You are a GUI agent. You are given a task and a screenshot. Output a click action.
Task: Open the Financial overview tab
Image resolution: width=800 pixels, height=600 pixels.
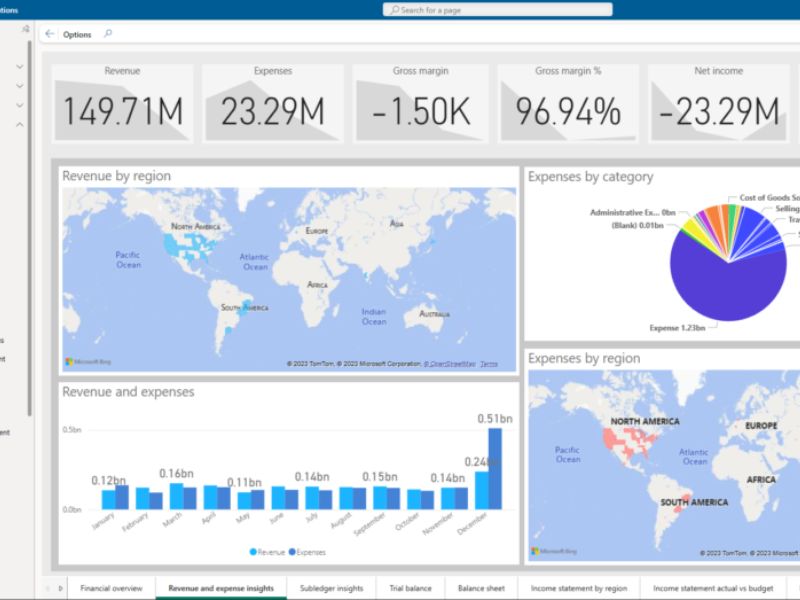[x=110, y=587]
